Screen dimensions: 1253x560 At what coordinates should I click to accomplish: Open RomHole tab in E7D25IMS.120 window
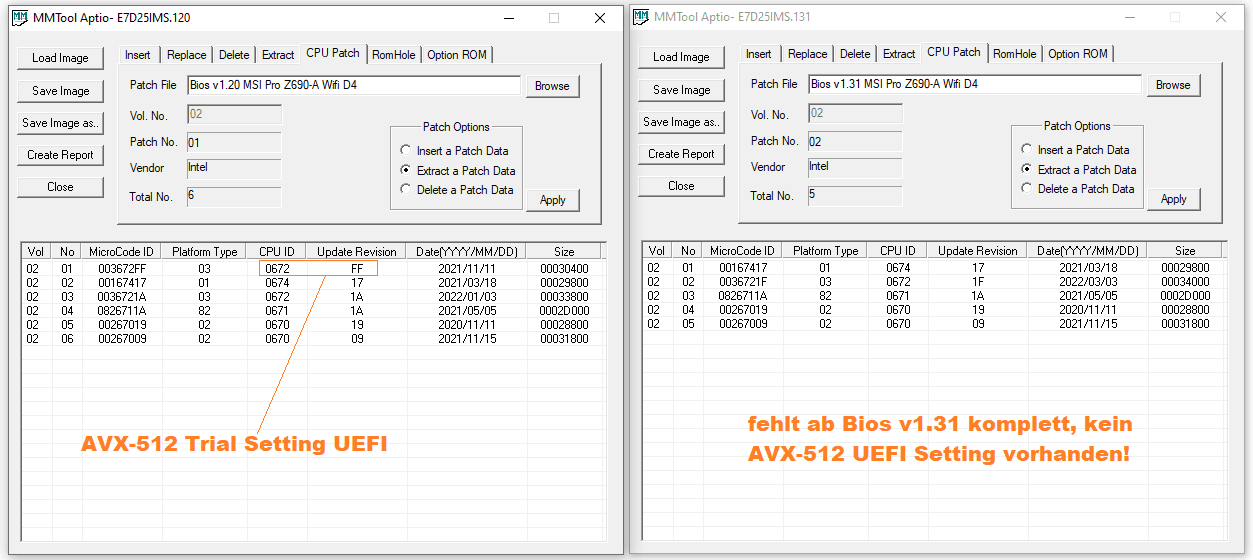[x=394, y=55]
